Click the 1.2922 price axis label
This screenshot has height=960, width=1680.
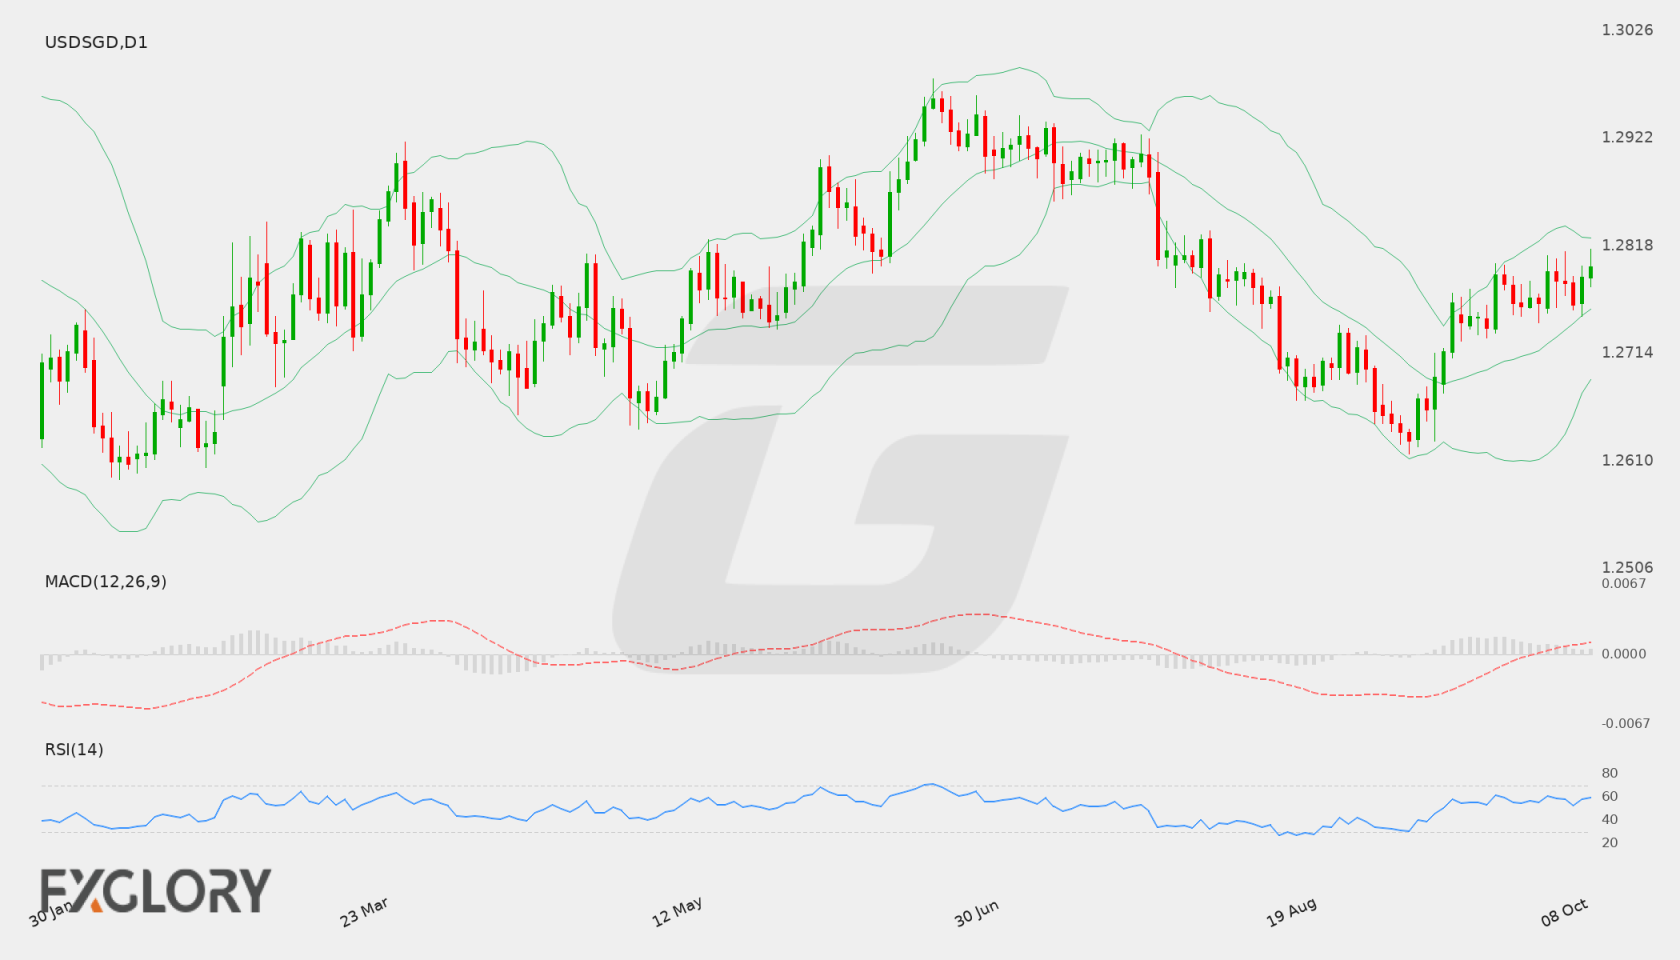click(1627, 137)
